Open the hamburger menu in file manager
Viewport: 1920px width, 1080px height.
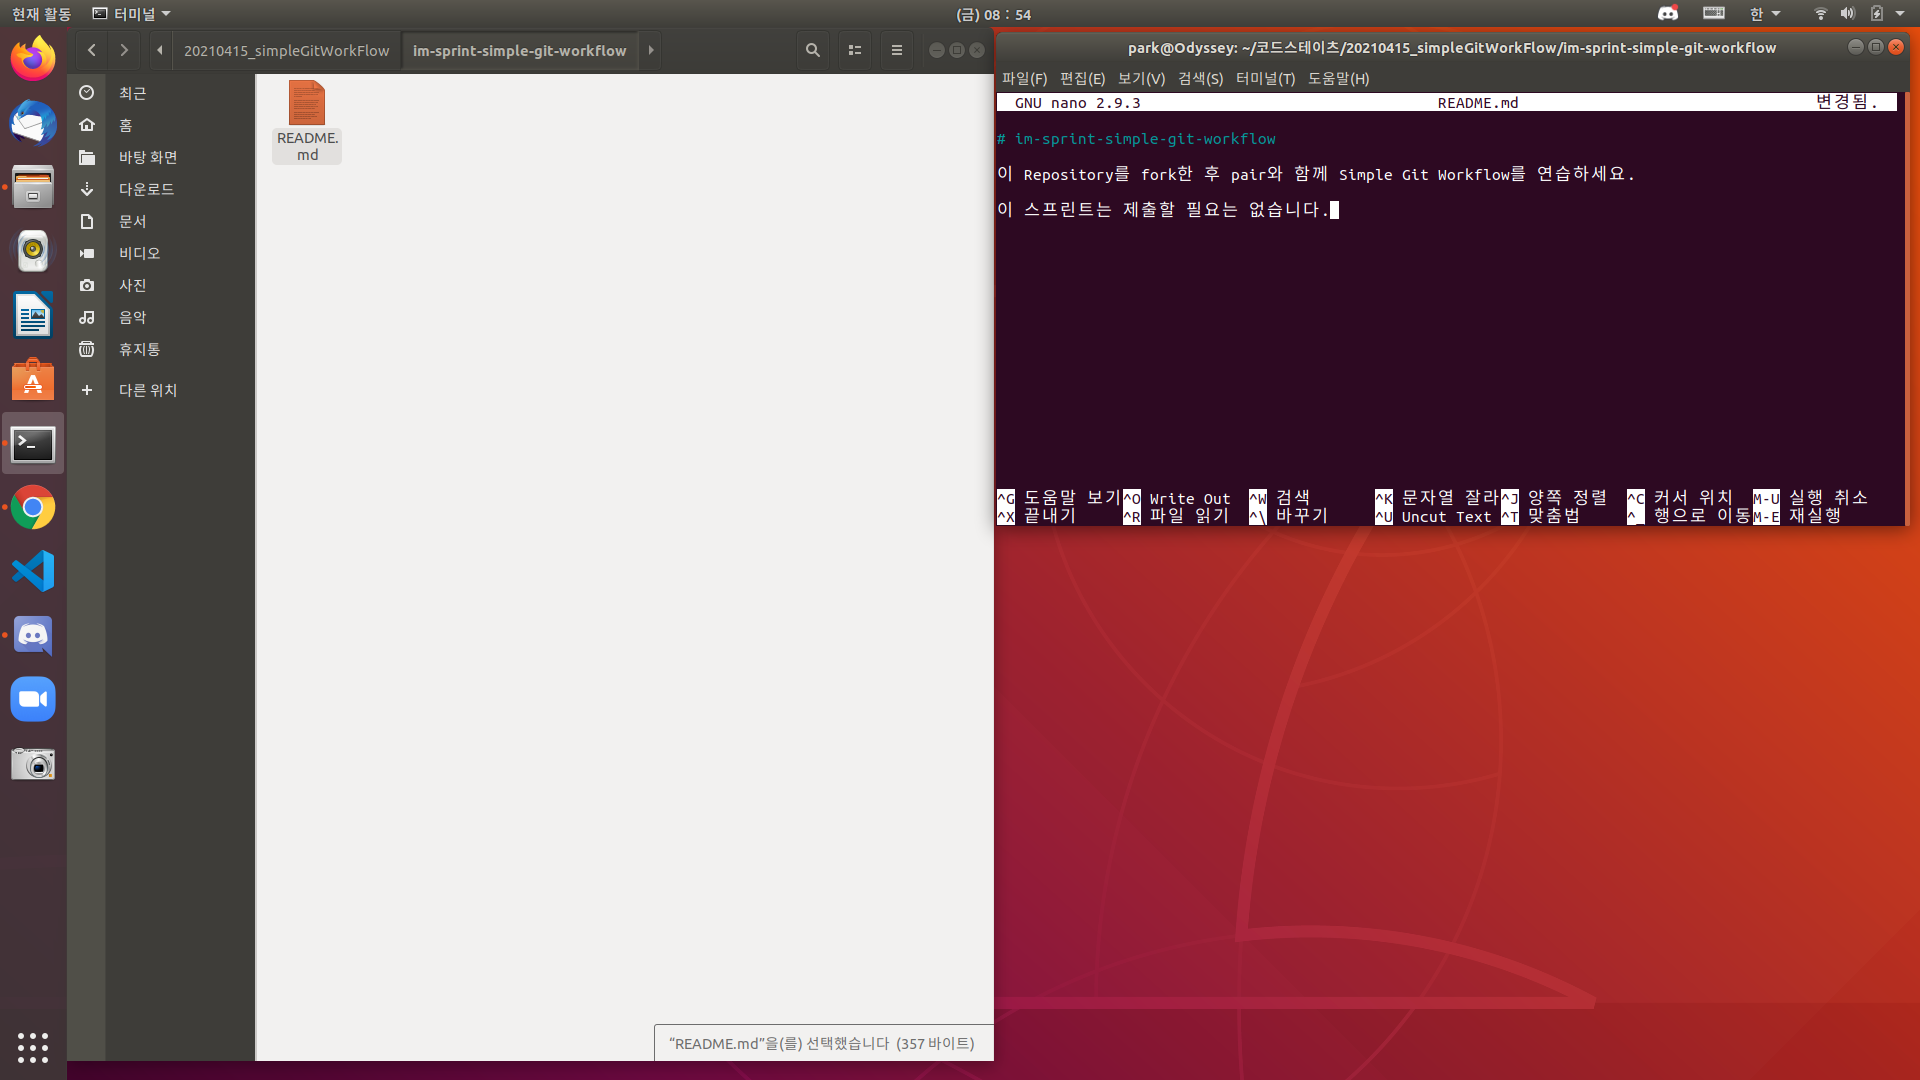point(896,50)
